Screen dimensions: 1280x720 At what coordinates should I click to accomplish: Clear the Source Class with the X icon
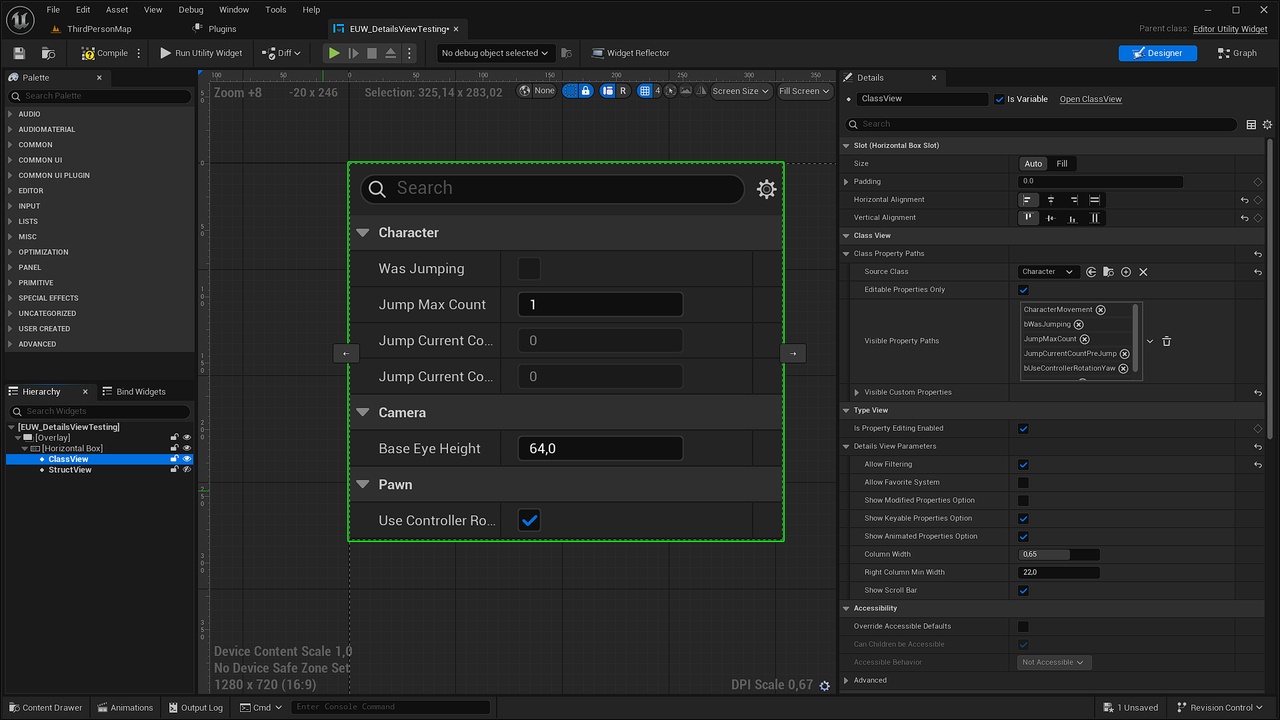coord(1143,272)
